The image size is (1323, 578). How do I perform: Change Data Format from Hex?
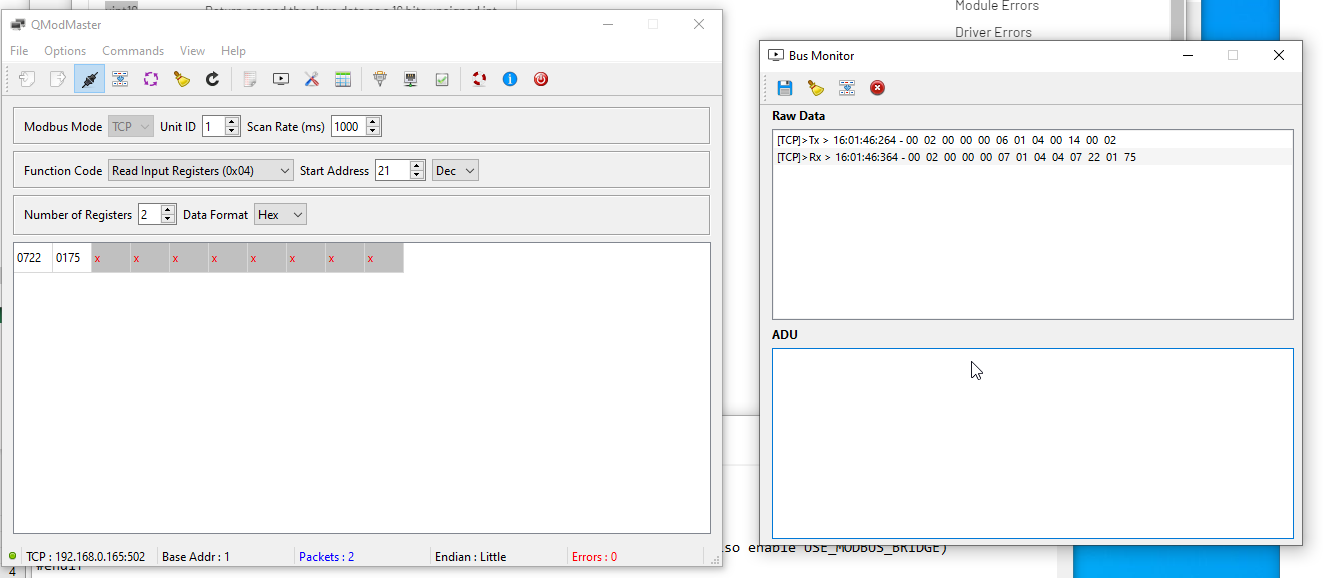click(280, 214)
